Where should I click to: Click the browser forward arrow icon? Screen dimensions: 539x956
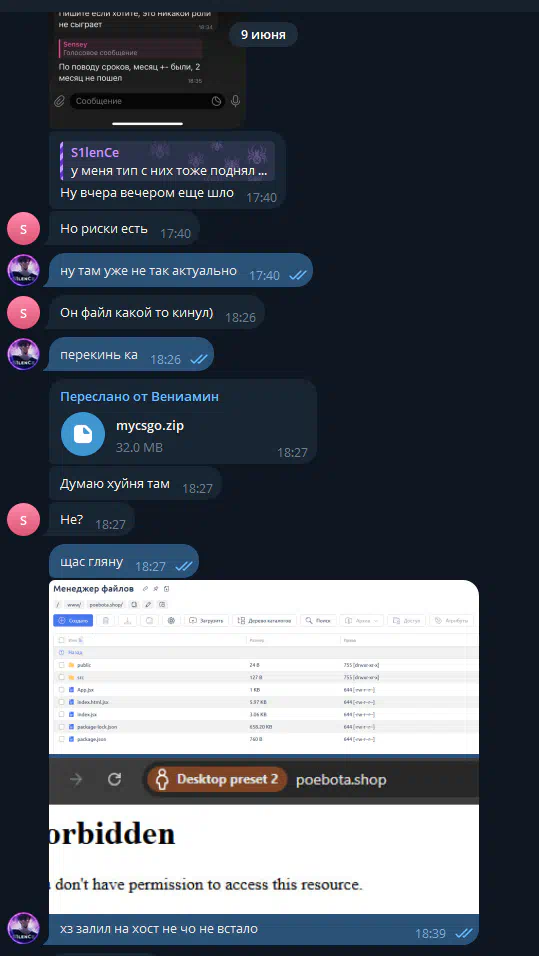pos(76,779)
